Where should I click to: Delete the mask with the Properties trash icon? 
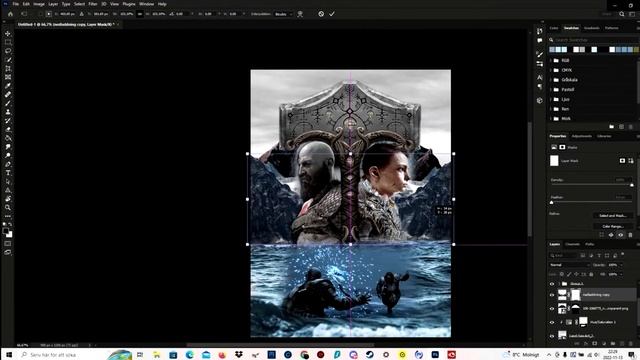pos(630,235)
